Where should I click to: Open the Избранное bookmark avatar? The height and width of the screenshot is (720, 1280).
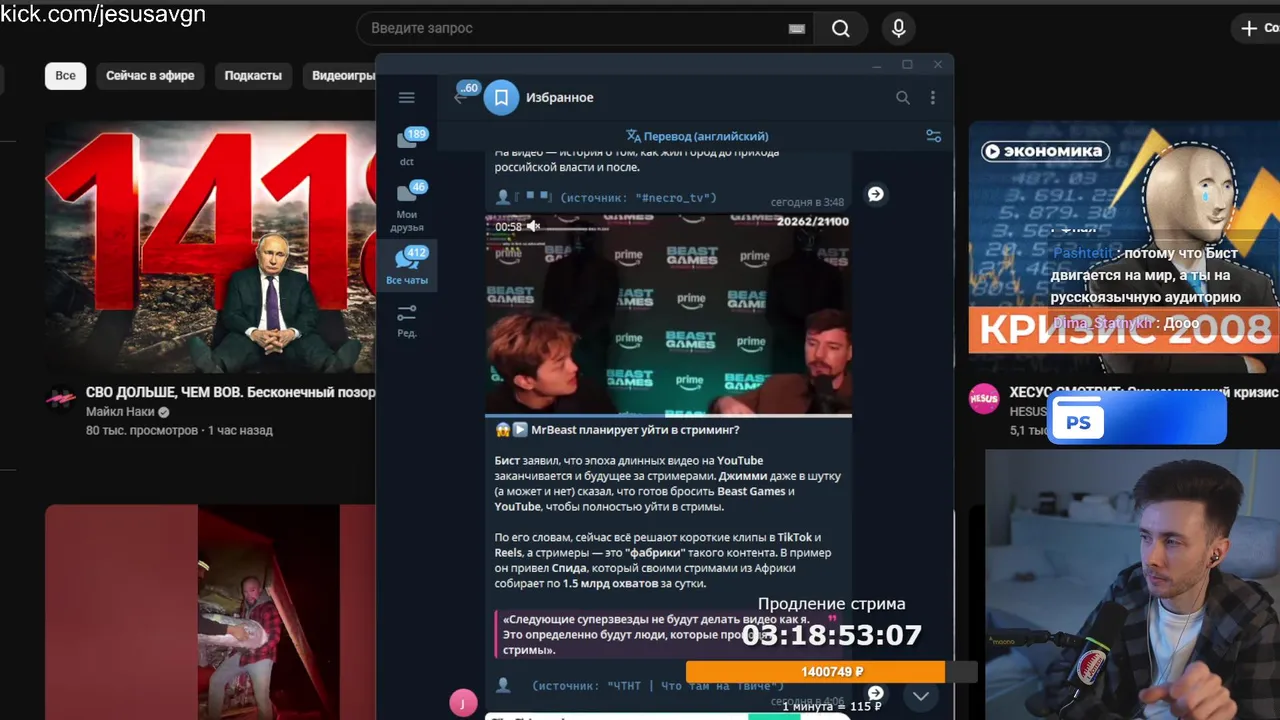(502, 97)
